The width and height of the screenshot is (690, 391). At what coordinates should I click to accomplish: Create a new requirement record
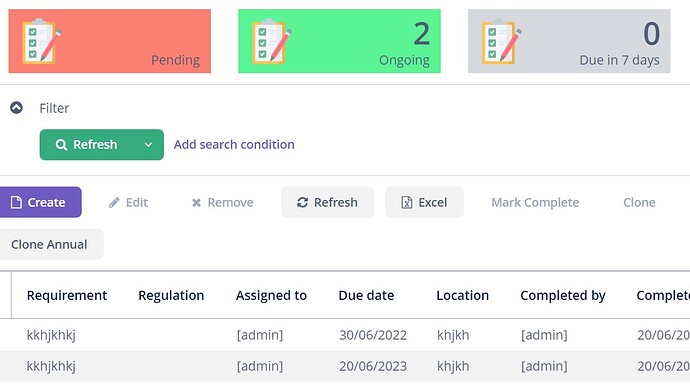[40, 202]
